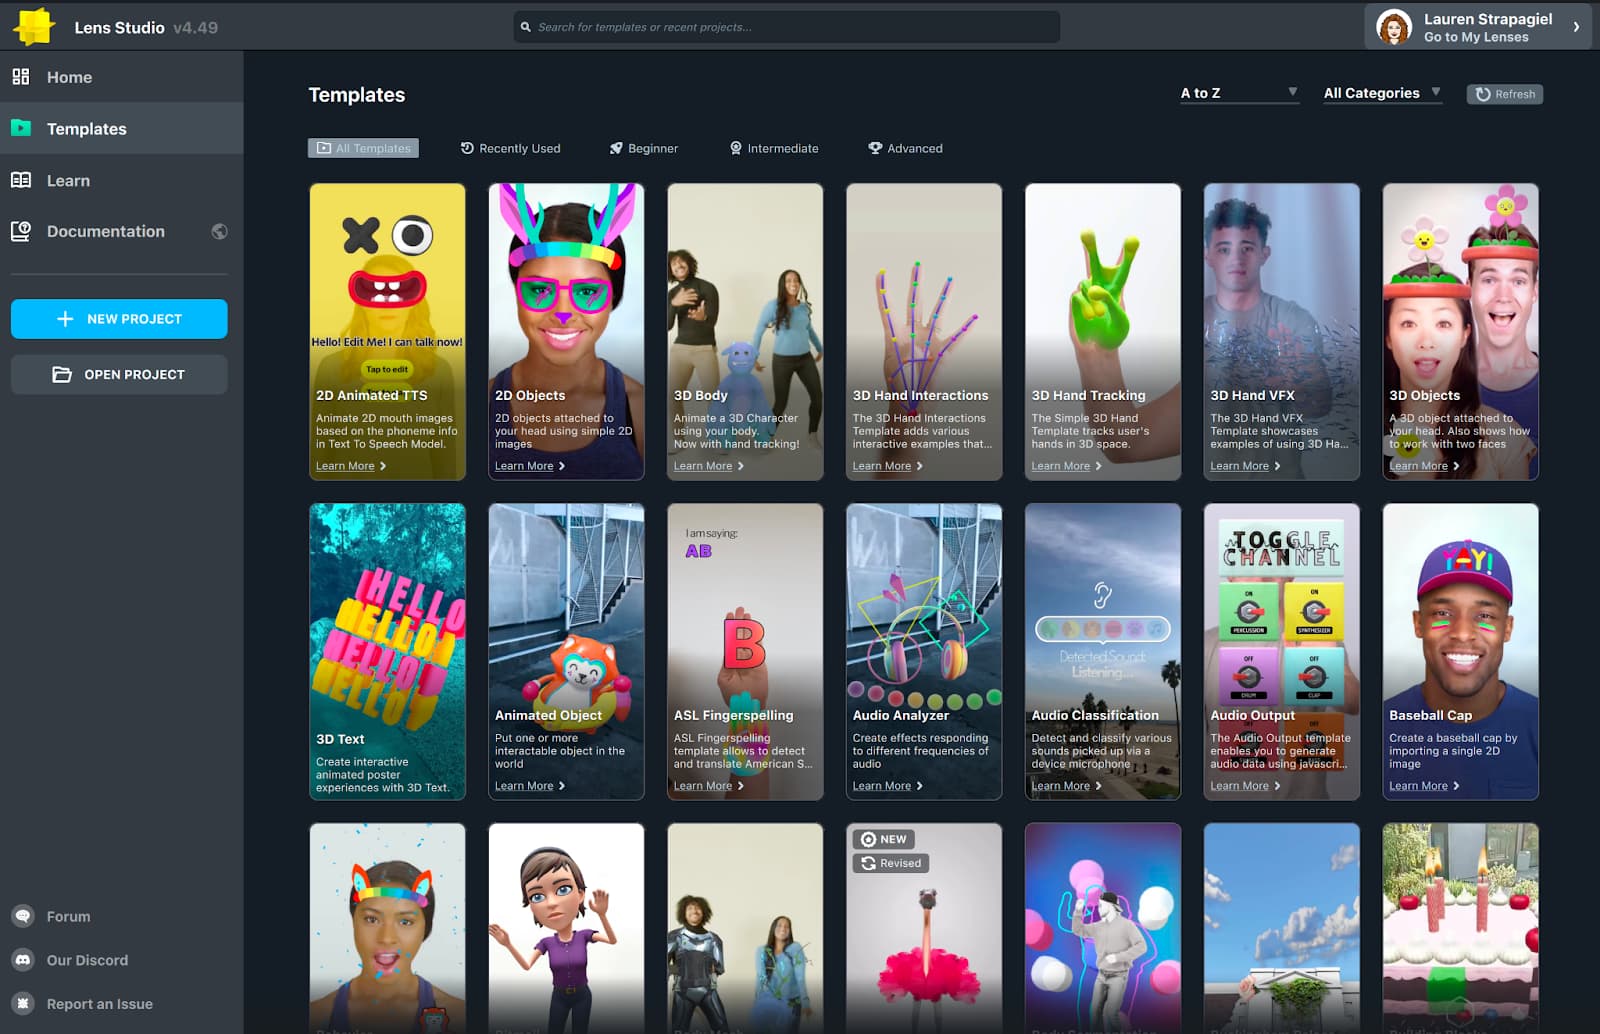The width and height of the screenshot is (1600, 1034).
Task: Switch to the Advanced filter tab
Action: coord(905,148)
